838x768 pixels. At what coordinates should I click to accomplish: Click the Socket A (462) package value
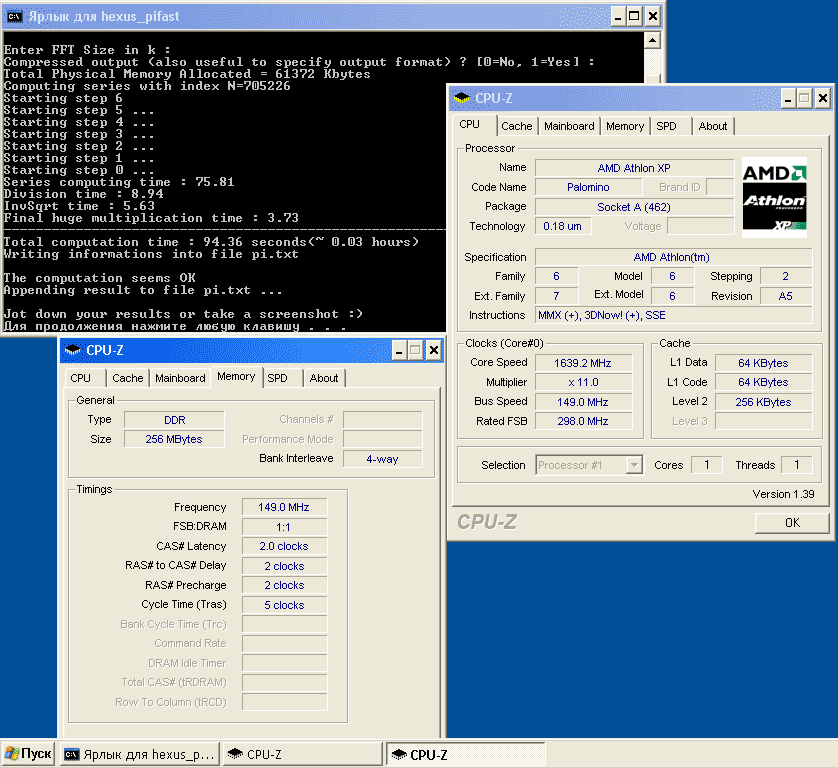point(634,207)
